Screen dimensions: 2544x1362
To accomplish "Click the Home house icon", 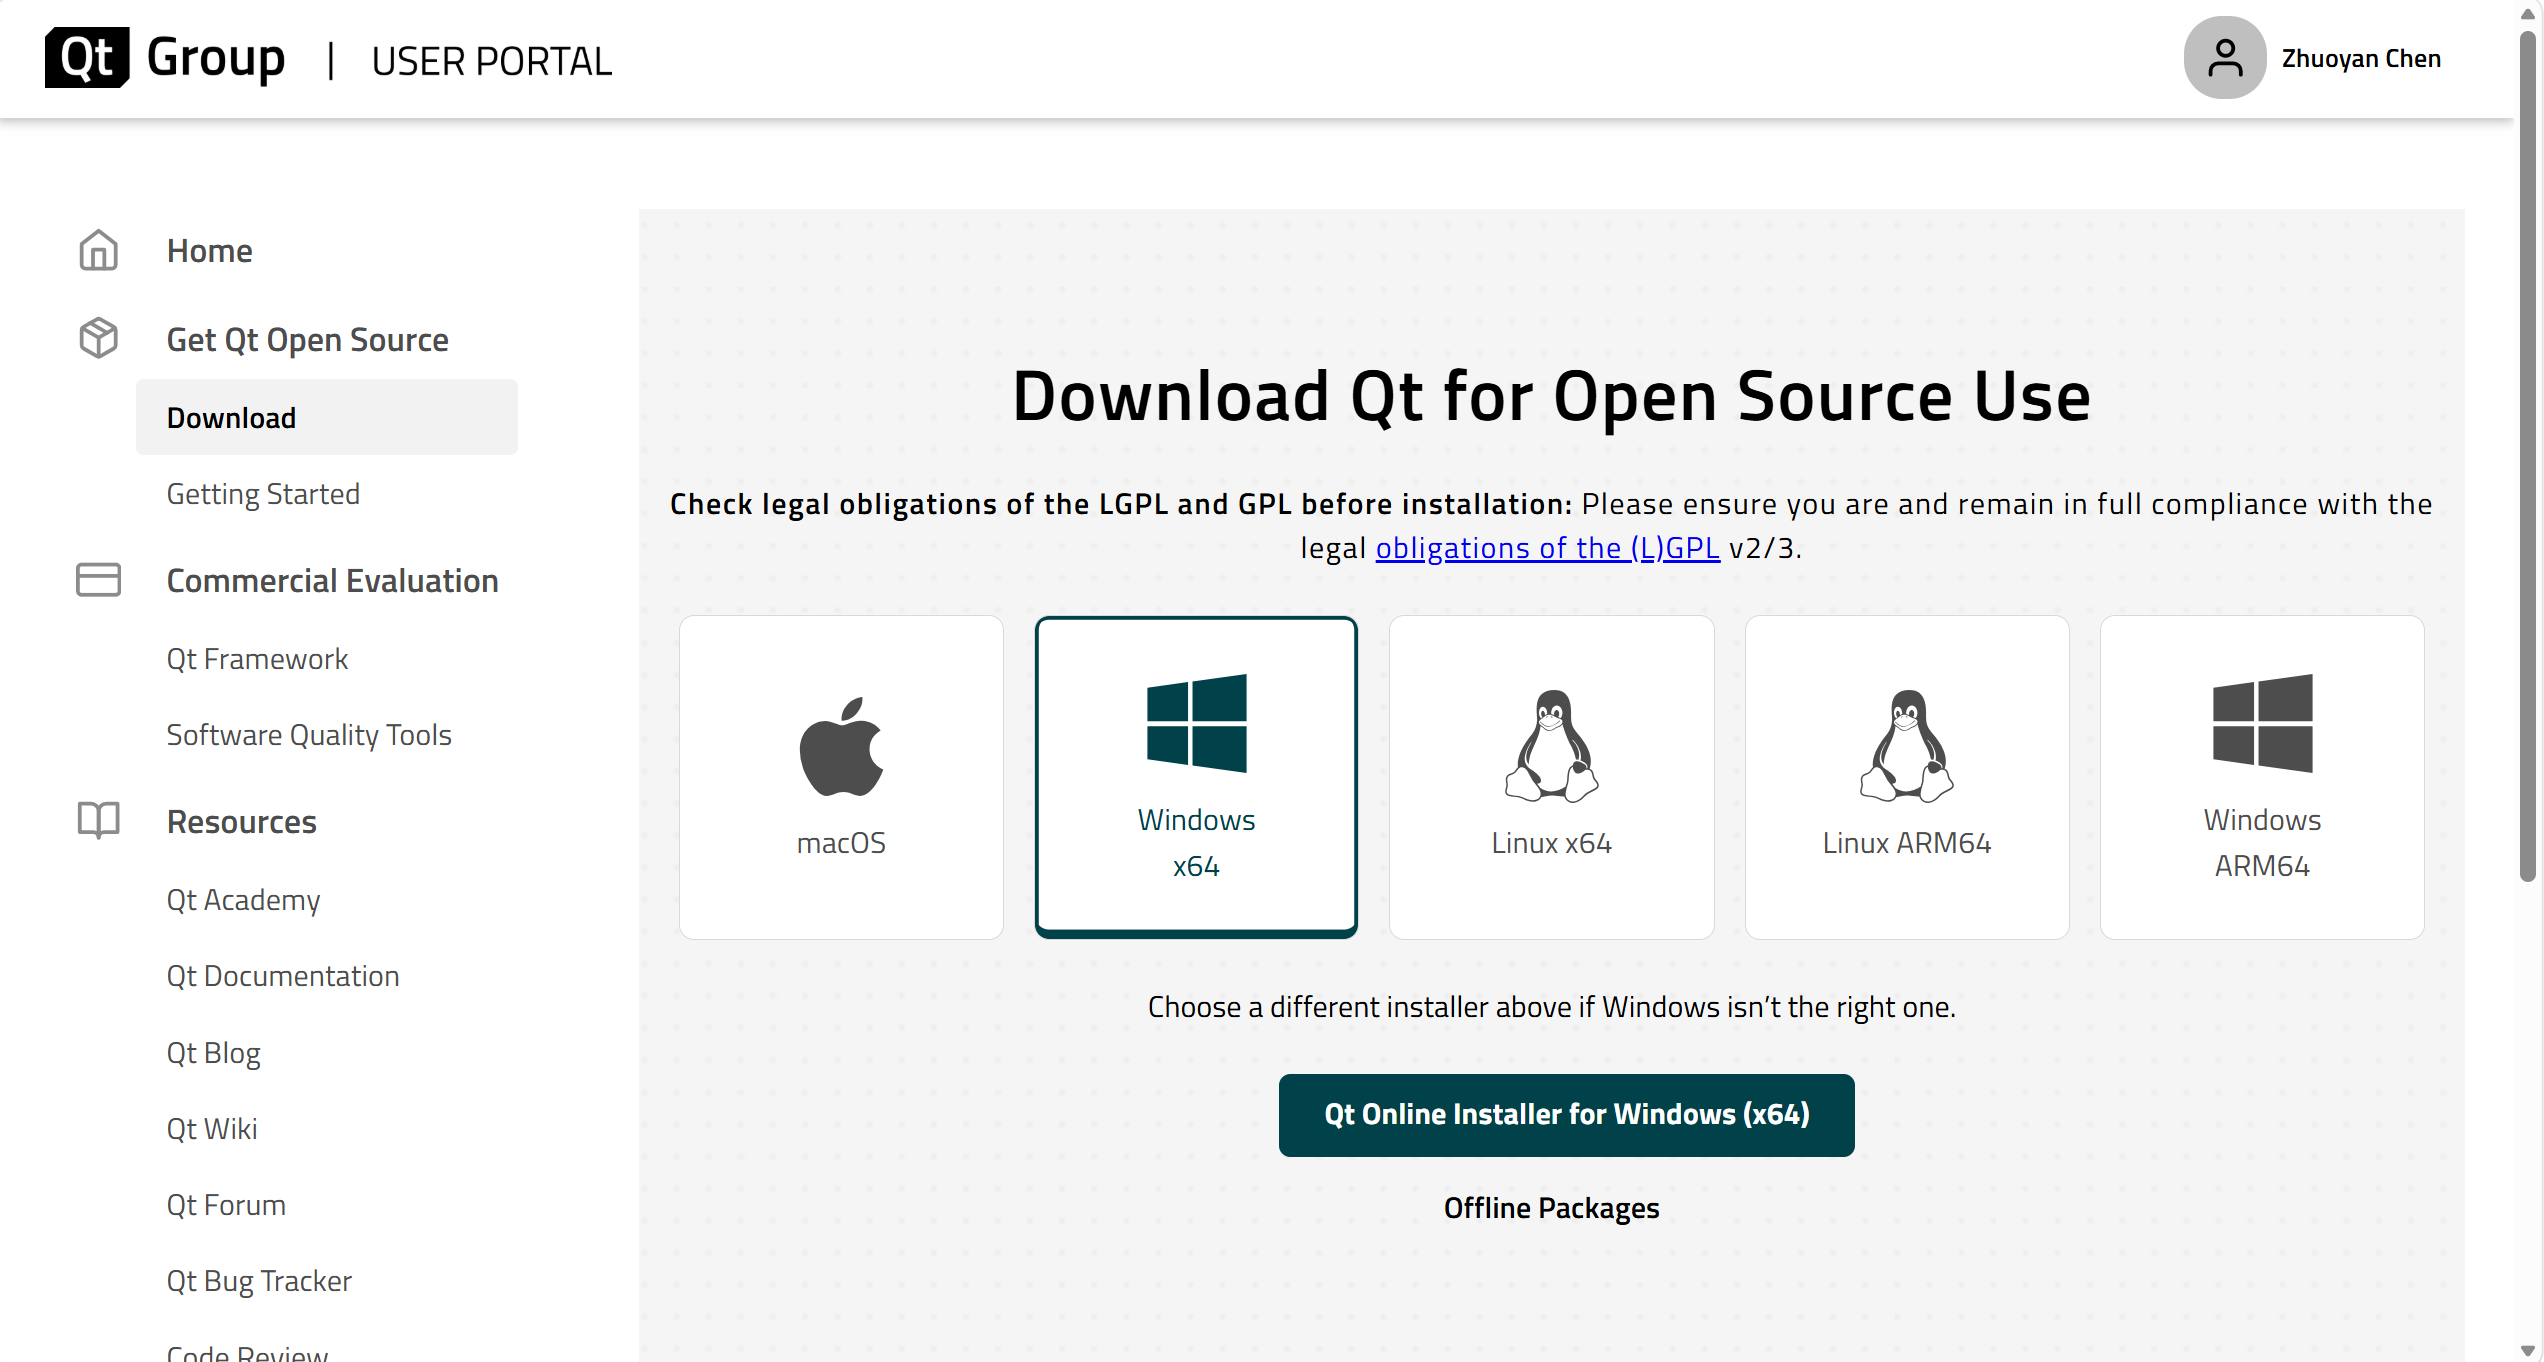I will coord(98,250).
